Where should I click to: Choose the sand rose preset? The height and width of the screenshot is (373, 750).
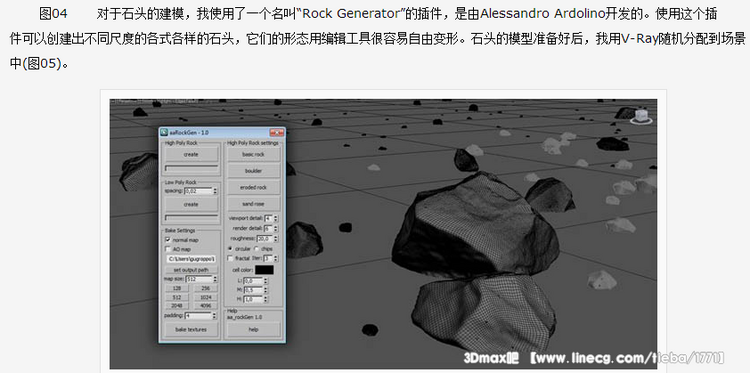(x=254, y=204)
